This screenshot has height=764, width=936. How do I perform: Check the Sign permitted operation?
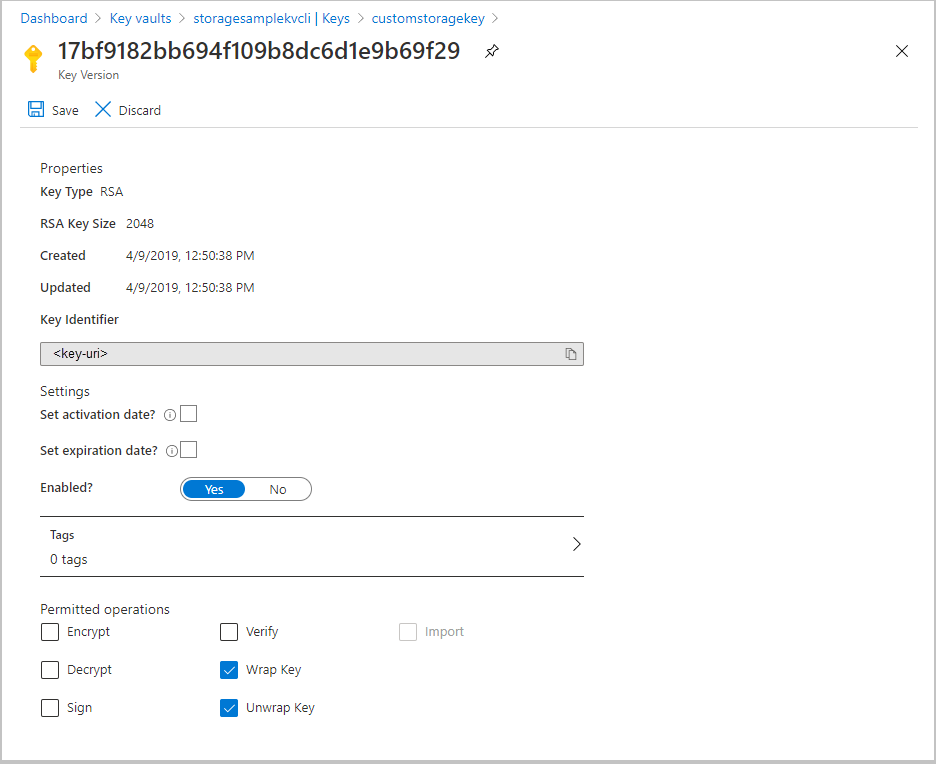[50, 707]
